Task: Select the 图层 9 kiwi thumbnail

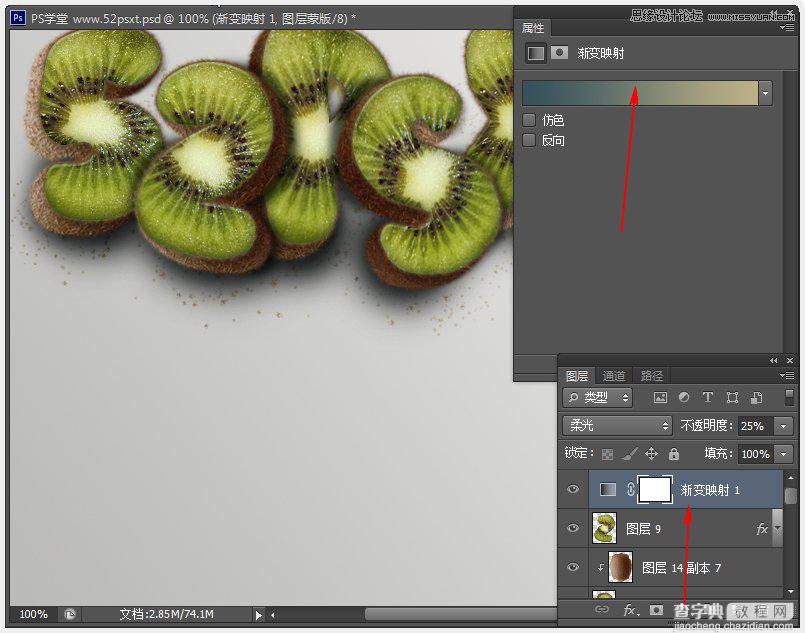Action: [x=604, y=528]
